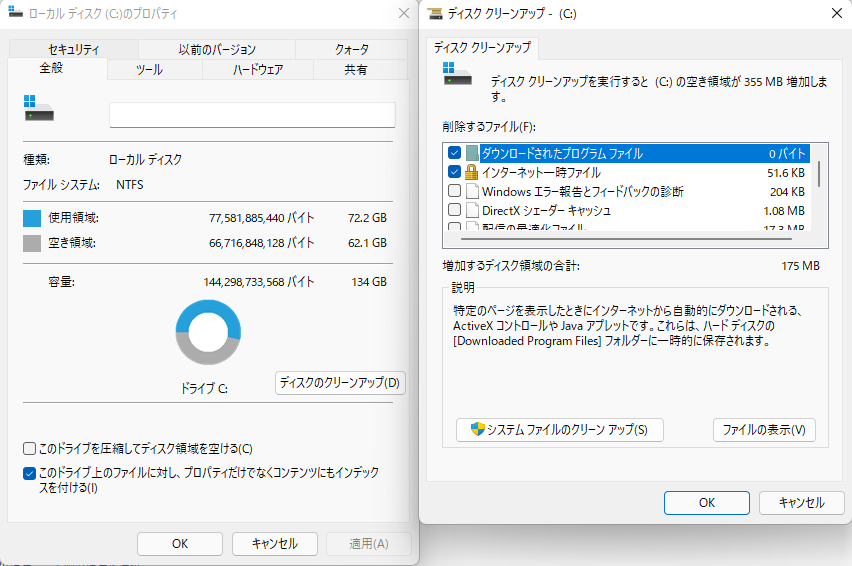
Task: Switch to the クォータ tab
Action: (x=352, y=49)
